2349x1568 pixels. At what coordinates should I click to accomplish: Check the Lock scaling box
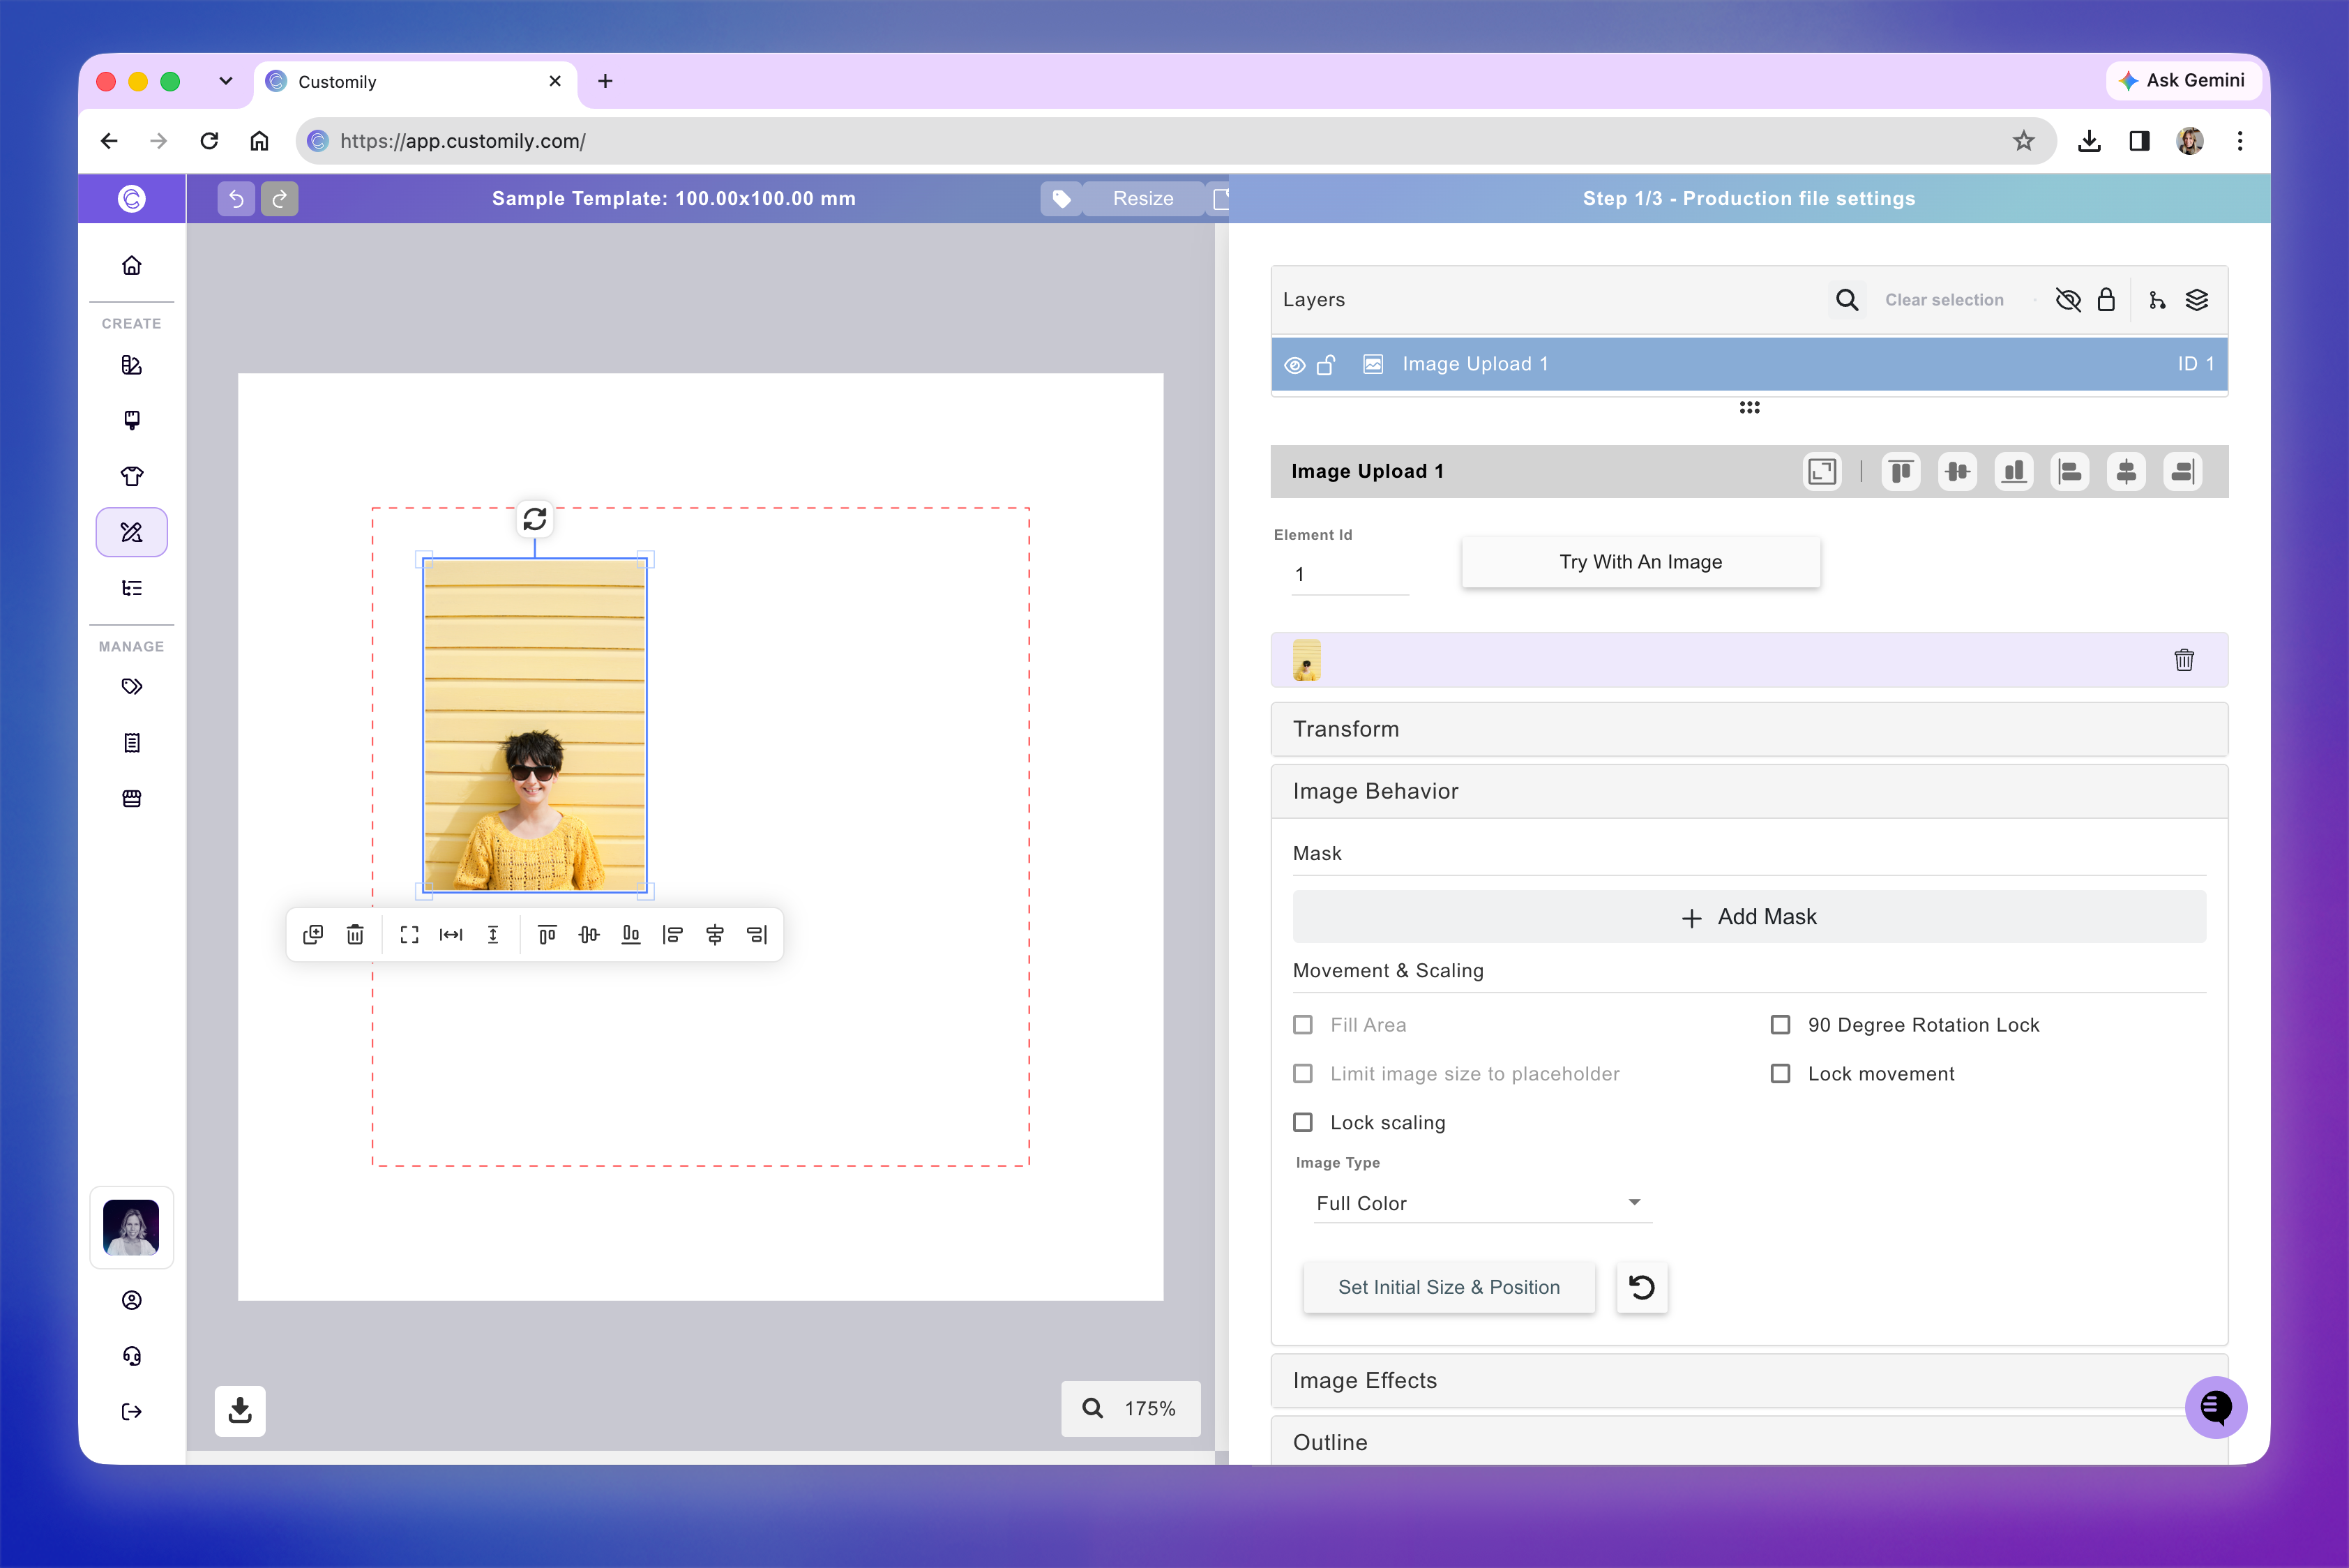point(1303,1123)
